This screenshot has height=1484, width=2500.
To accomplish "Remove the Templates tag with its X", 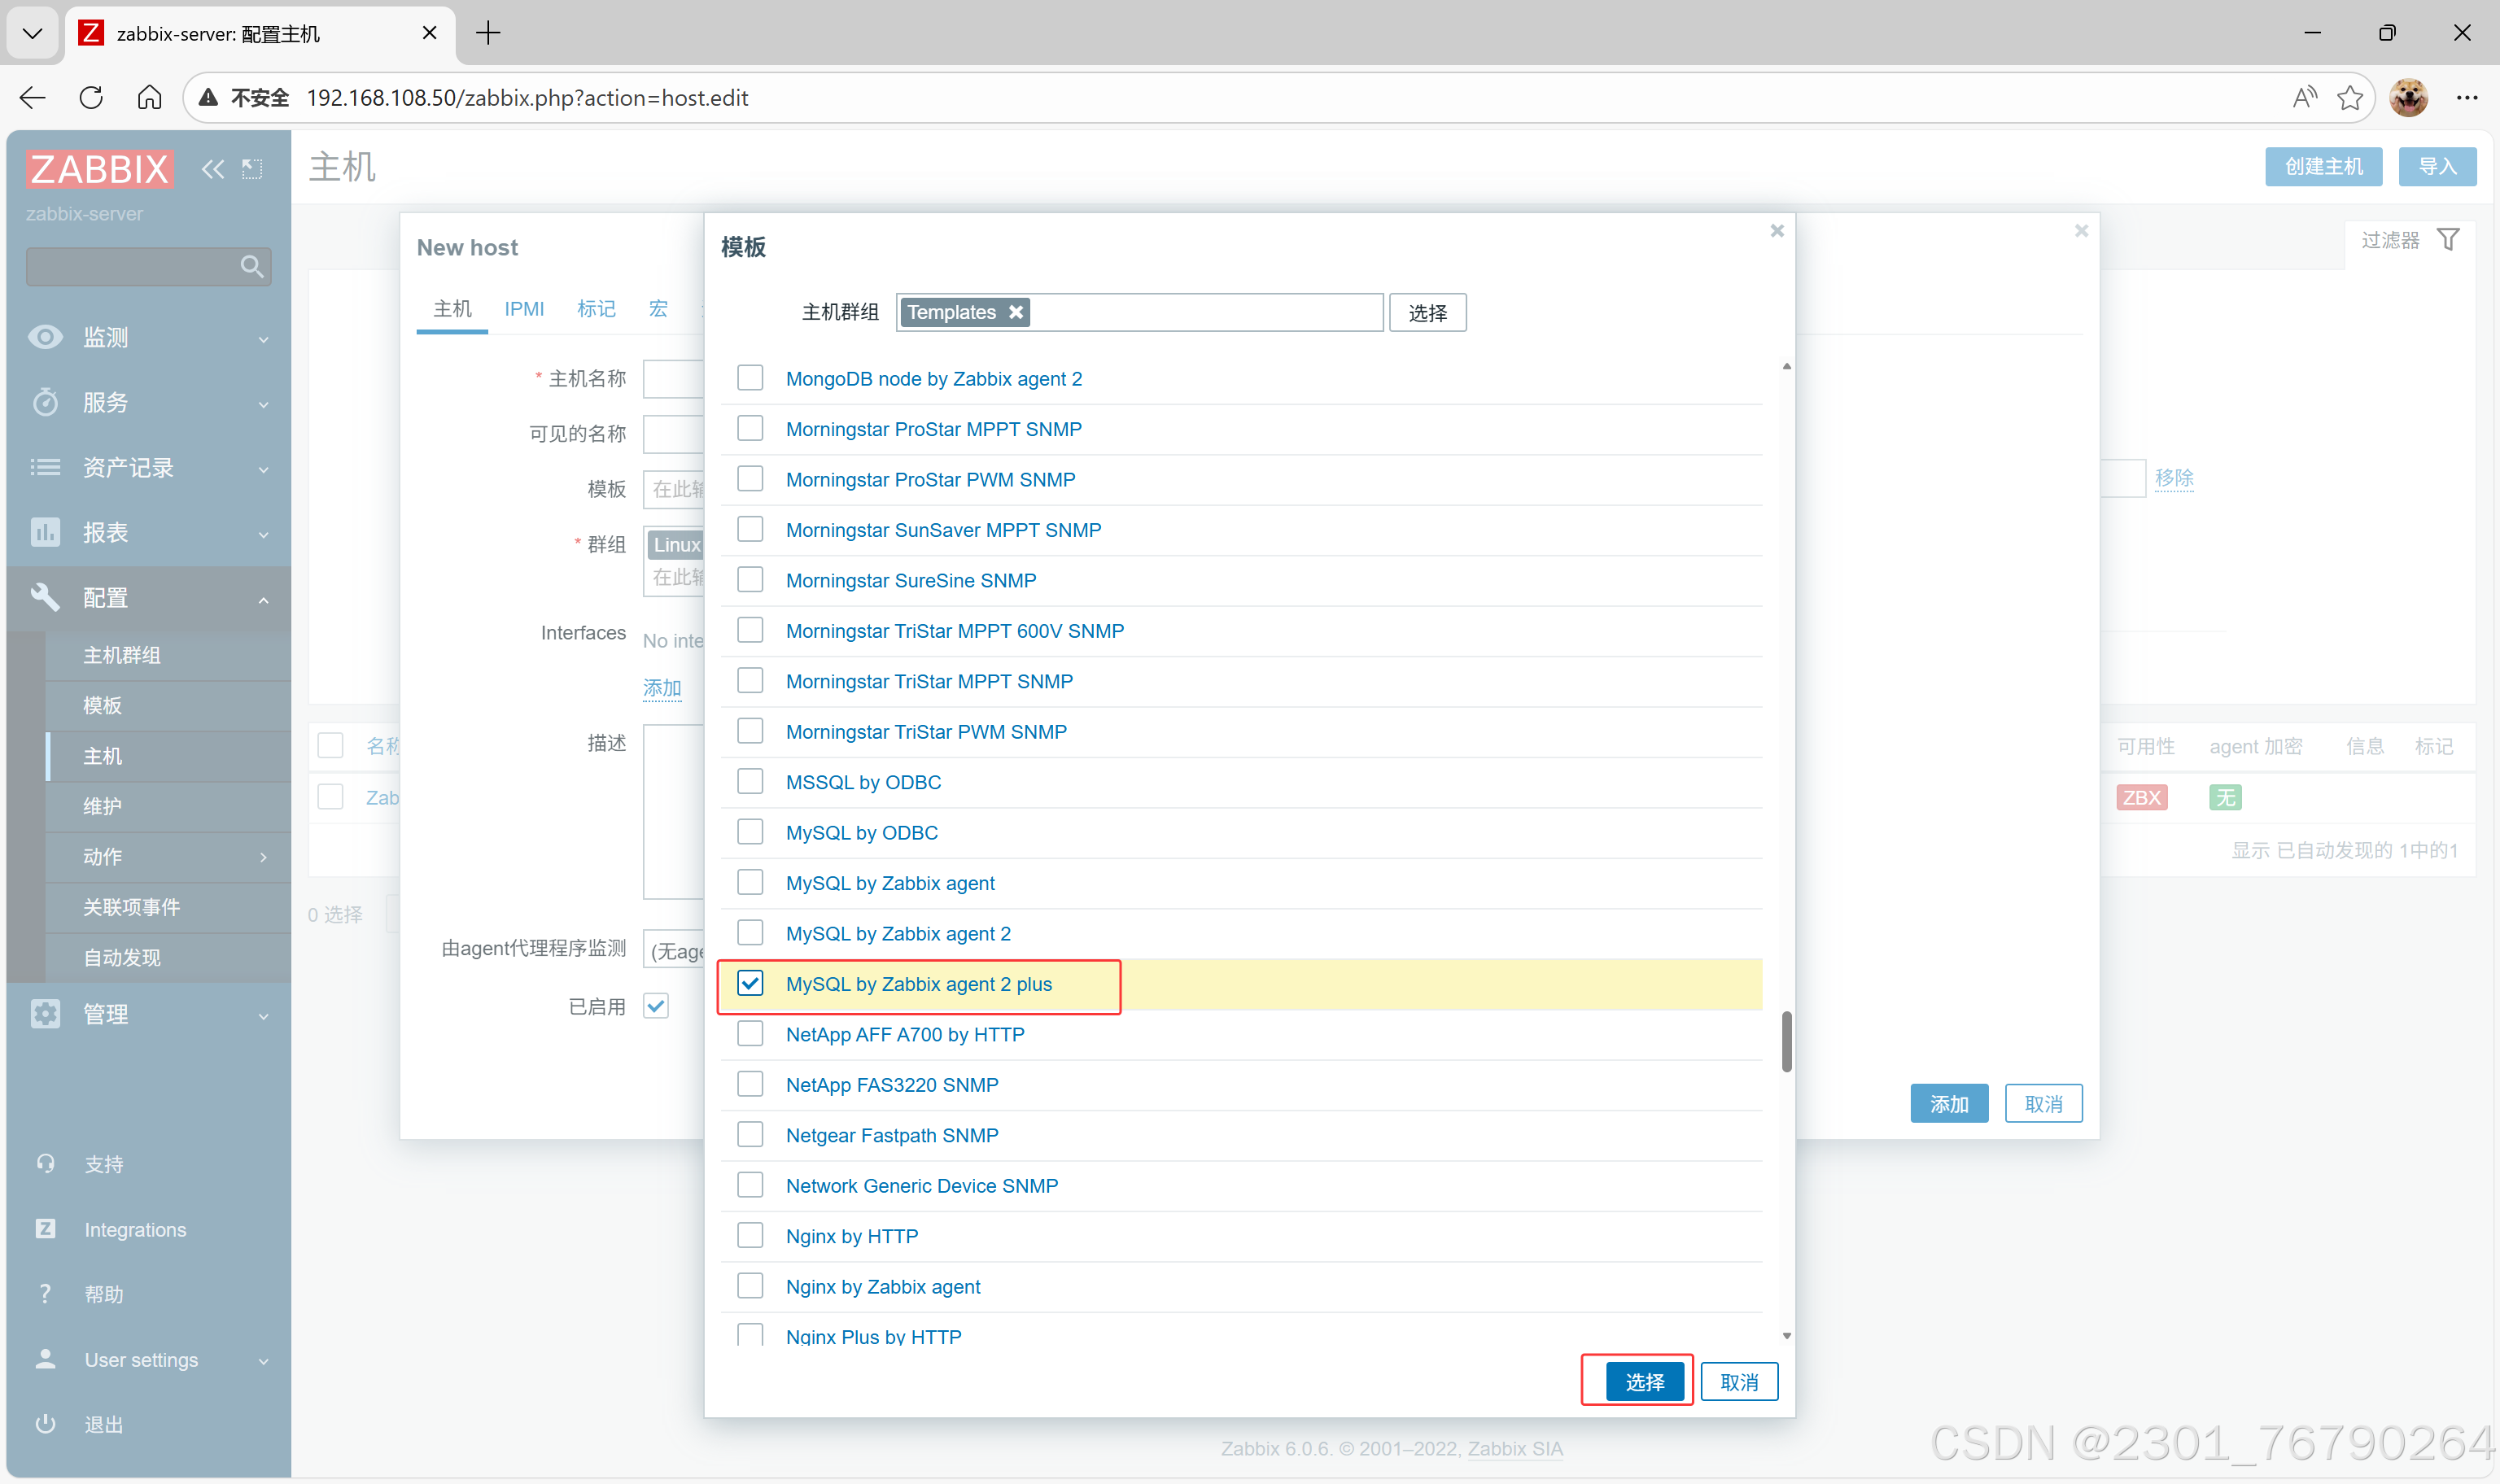I will (x=1016, y=312).
